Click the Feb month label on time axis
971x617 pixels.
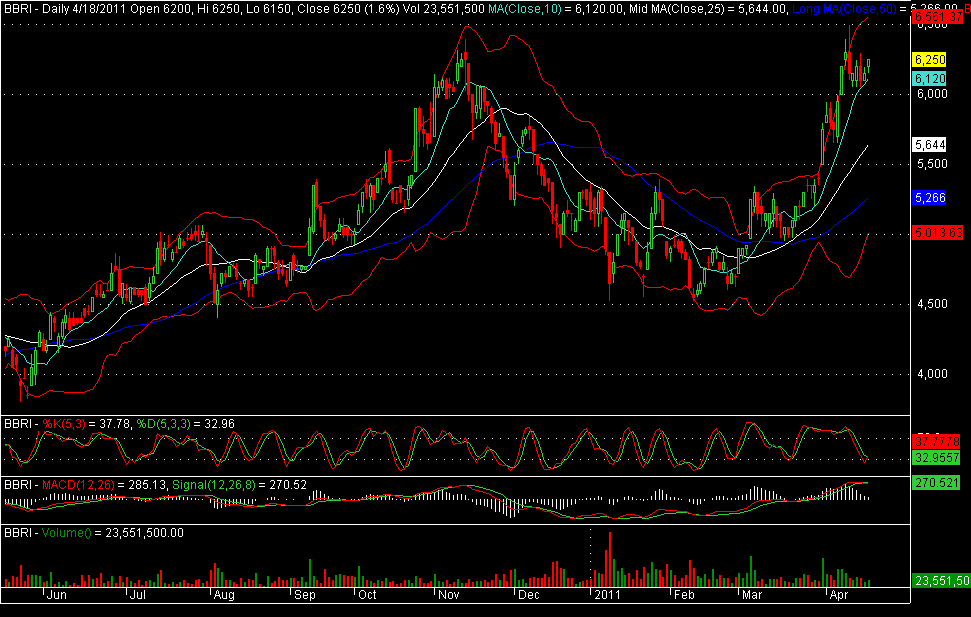(684, 595)
